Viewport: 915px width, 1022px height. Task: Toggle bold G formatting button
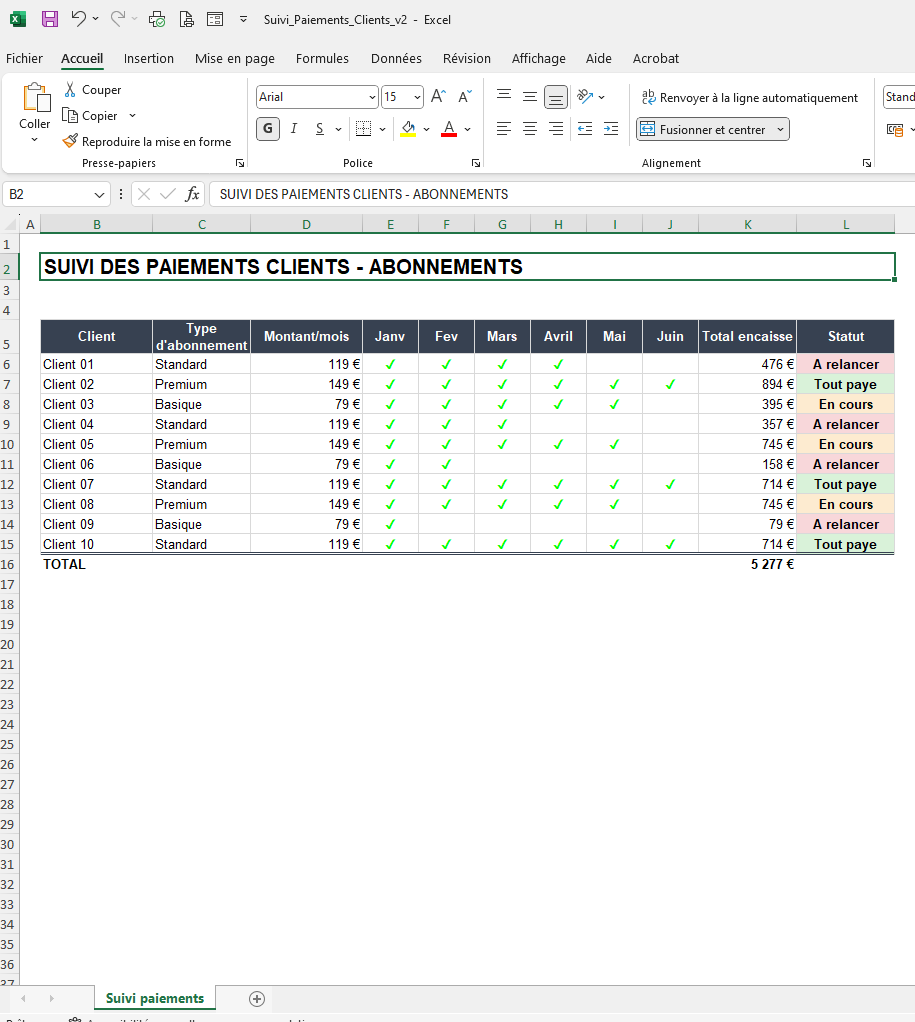(268, 128)
